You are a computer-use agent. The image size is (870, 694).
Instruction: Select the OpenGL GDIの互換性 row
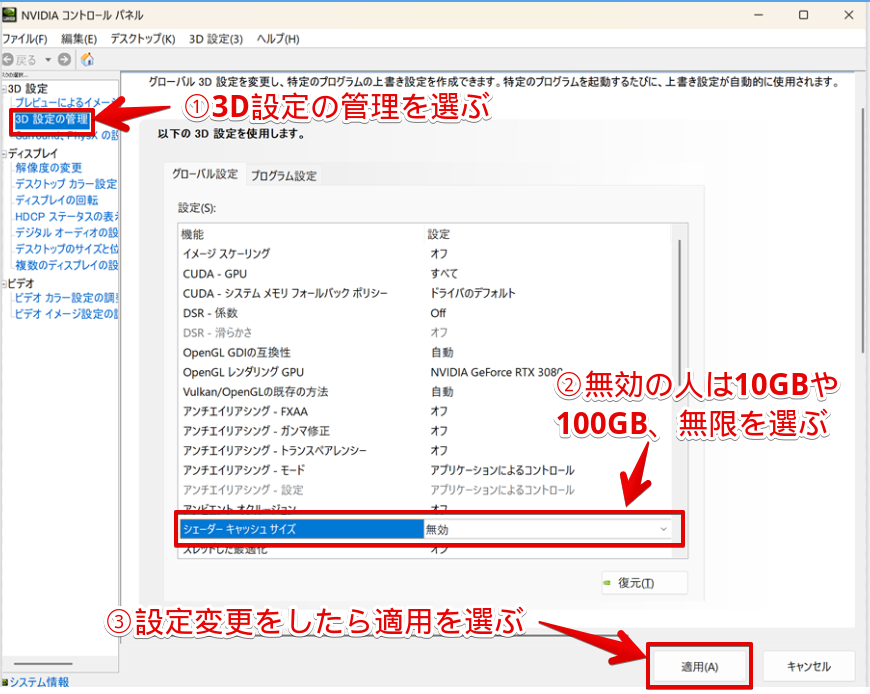click(x=424, y=352)
